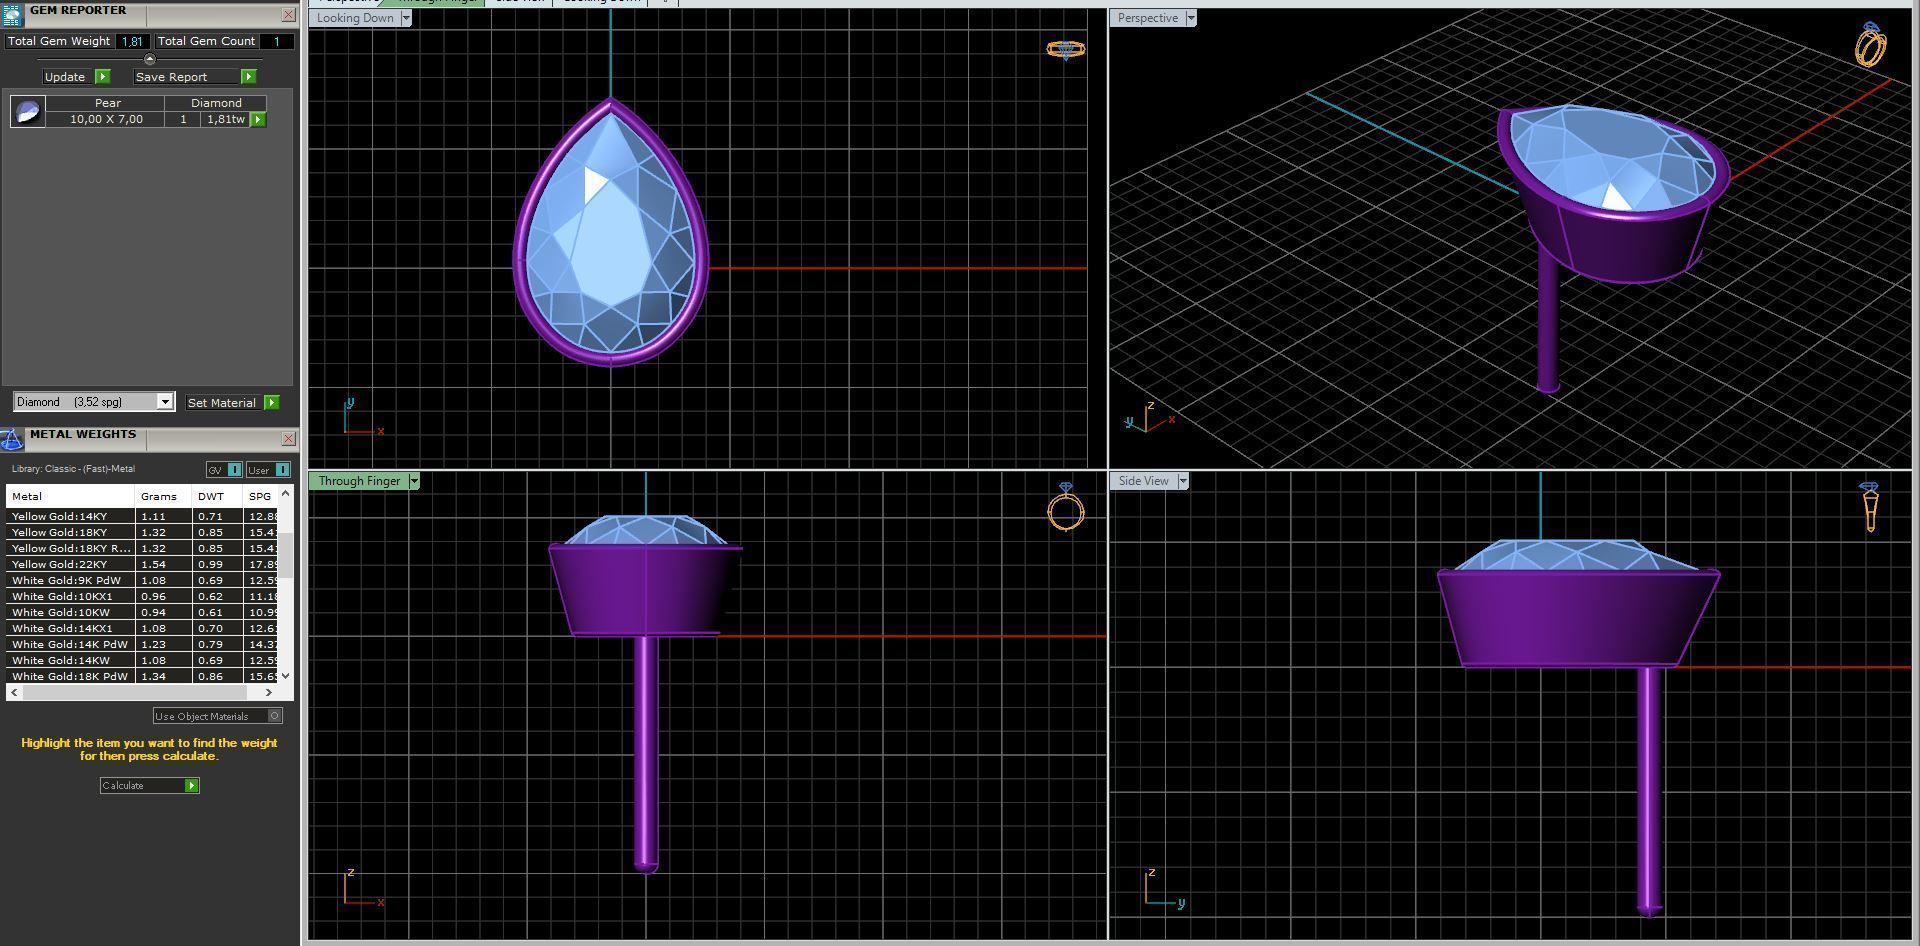This screenshot has height=946, width=1920.
Task: Click the 10,00 X 7,00 size cell
Action: [106, 119]
